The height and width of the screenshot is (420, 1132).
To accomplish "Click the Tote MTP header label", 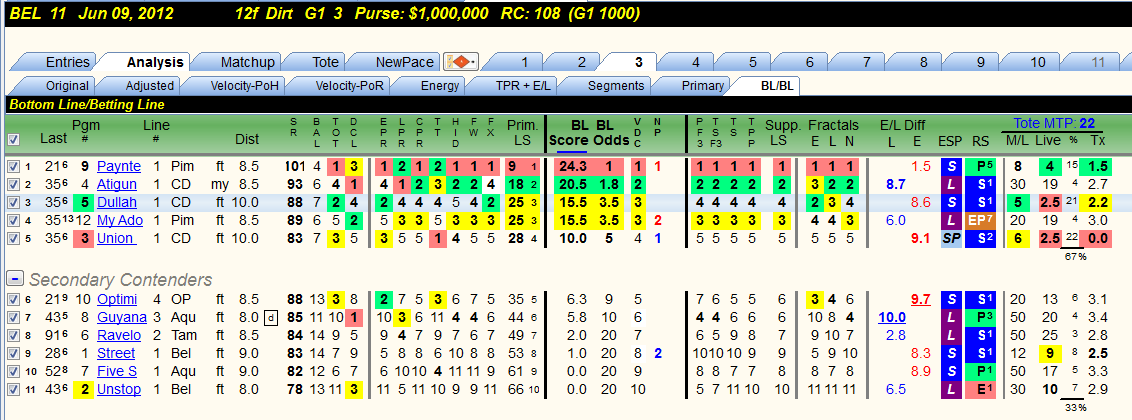I will pyautogui.click(x=1055, y=123).
